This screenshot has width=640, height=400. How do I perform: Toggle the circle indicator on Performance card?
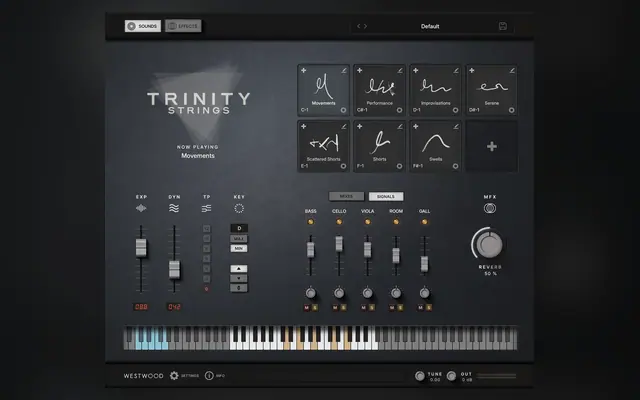pyautogui.click(x=399, y=110)
